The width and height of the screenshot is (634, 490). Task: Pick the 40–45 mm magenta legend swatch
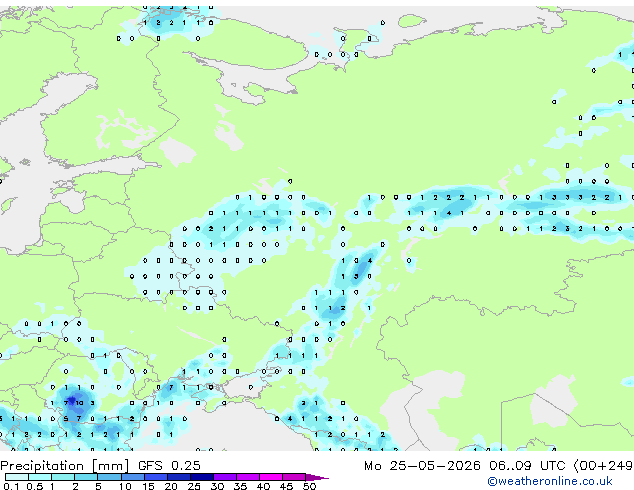click(x=271, y=477)
